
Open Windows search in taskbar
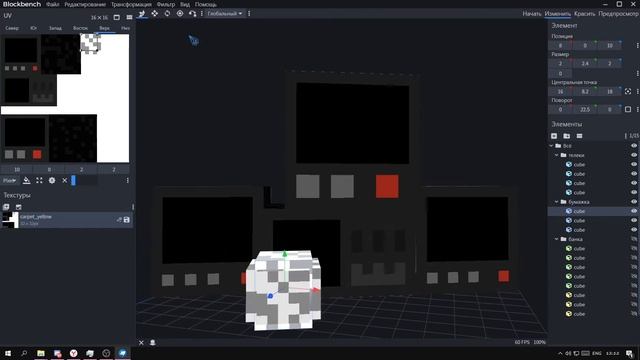(24, 353)
